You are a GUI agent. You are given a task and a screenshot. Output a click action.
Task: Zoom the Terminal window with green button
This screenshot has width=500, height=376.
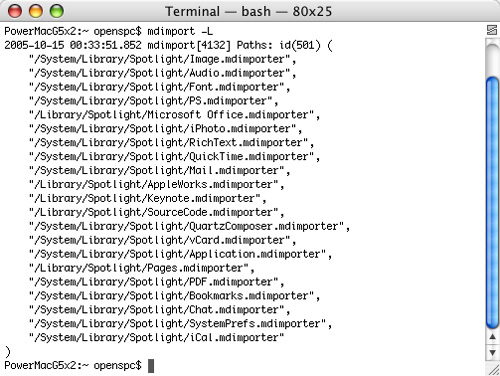56,11
